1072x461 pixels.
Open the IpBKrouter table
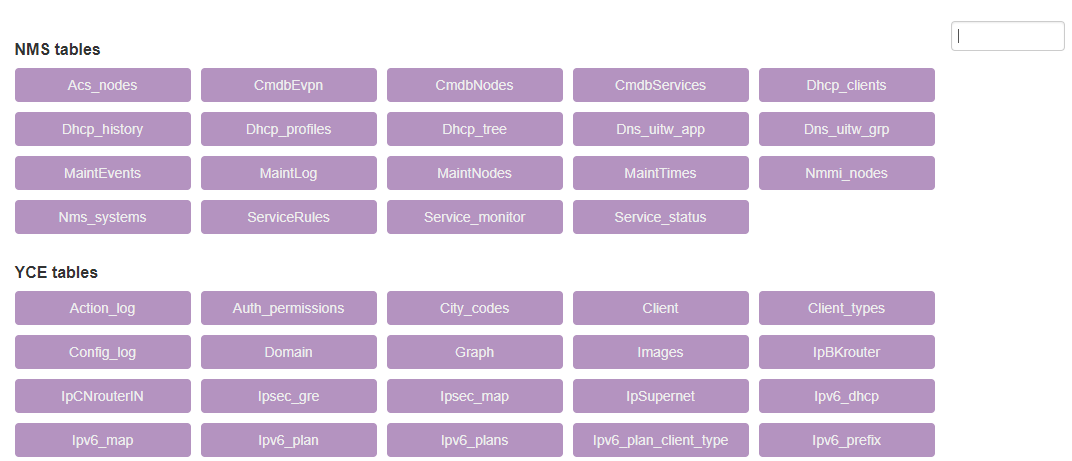coord(846,352)
